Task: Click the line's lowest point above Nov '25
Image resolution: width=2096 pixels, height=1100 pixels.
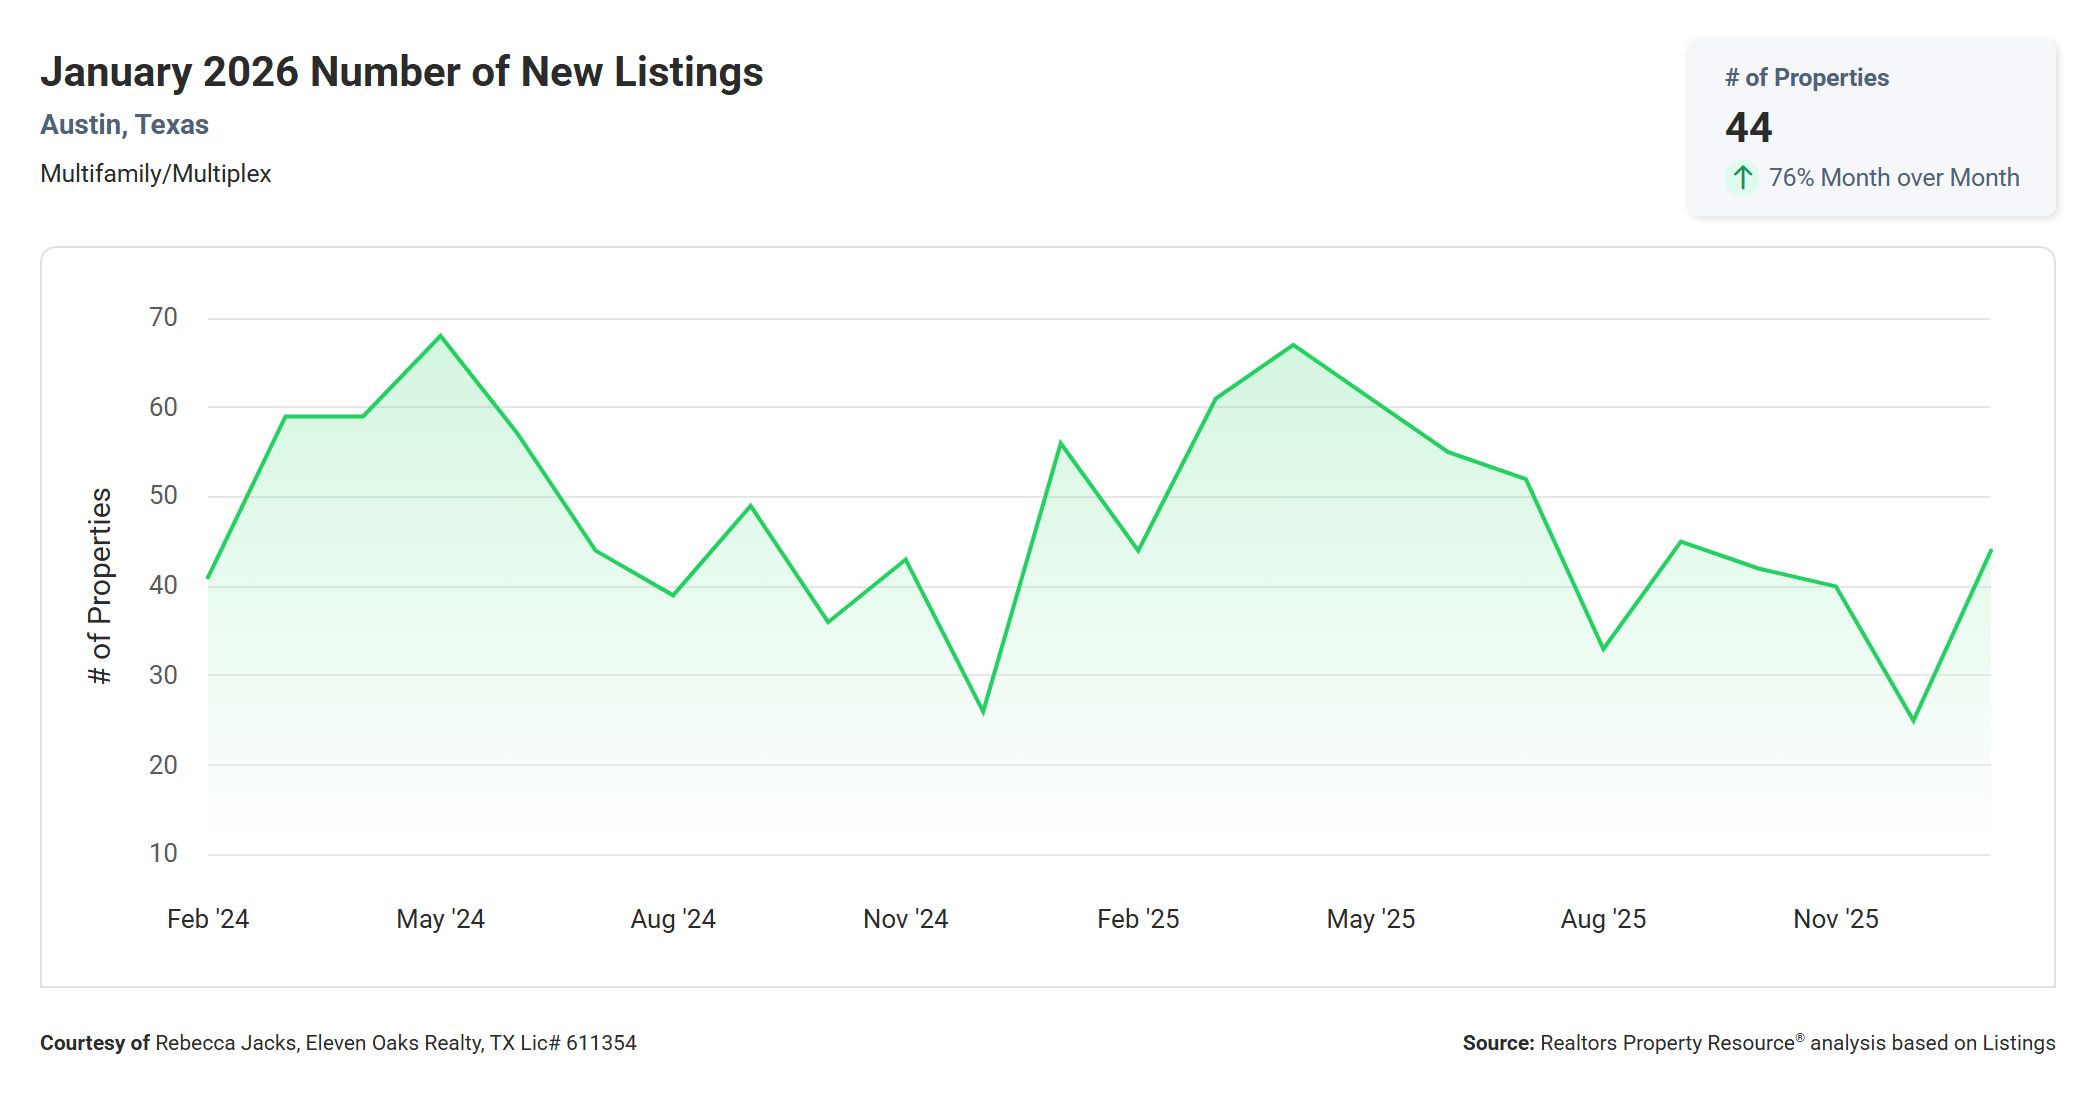Action: pos(1914,721)
